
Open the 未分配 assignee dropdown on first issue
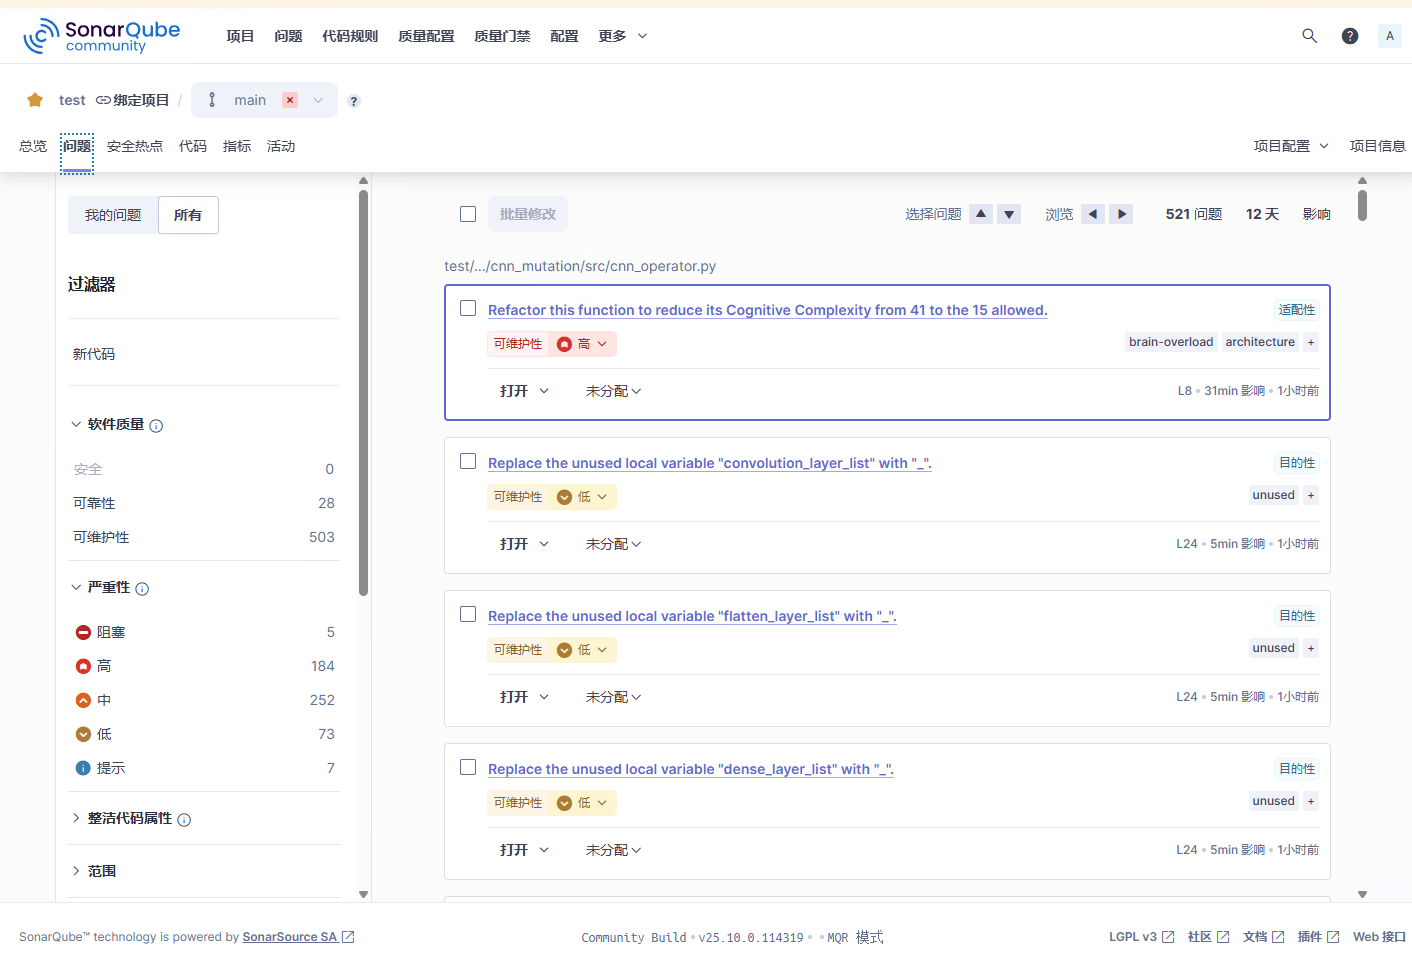613,390
